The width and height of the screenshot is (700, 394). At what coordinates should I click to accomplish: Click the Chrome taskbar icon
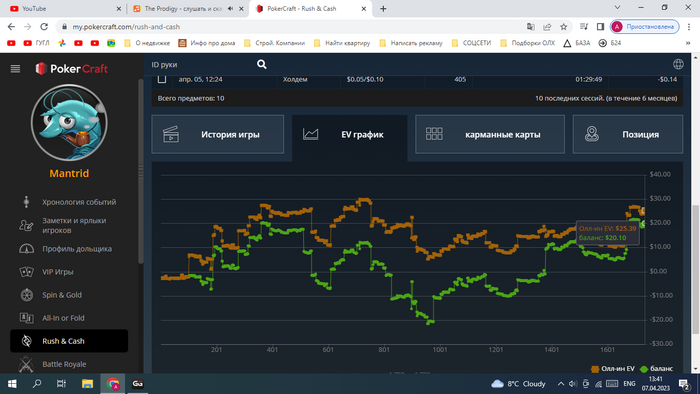tap(112, 384)
